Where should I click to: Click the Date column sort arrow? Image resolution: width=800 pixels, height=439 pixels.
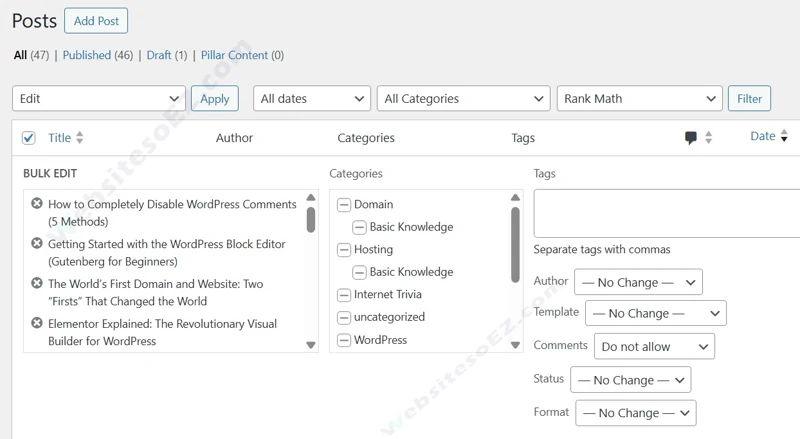click(784, 137)
